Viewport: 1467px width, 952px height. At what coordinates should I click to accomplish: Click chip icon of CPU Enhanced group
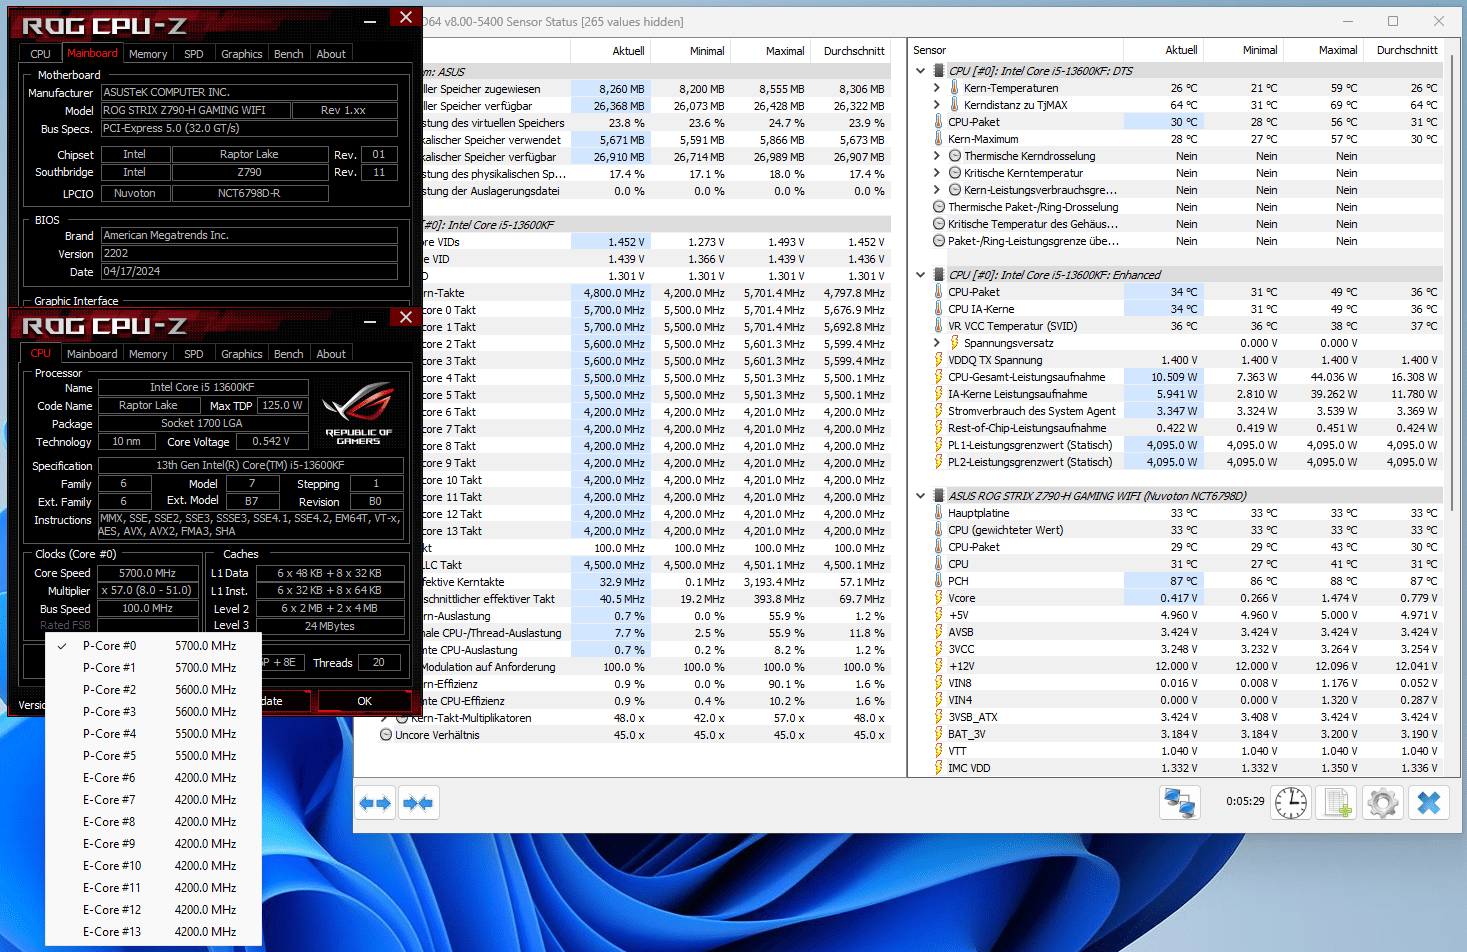tap(939, 275)
